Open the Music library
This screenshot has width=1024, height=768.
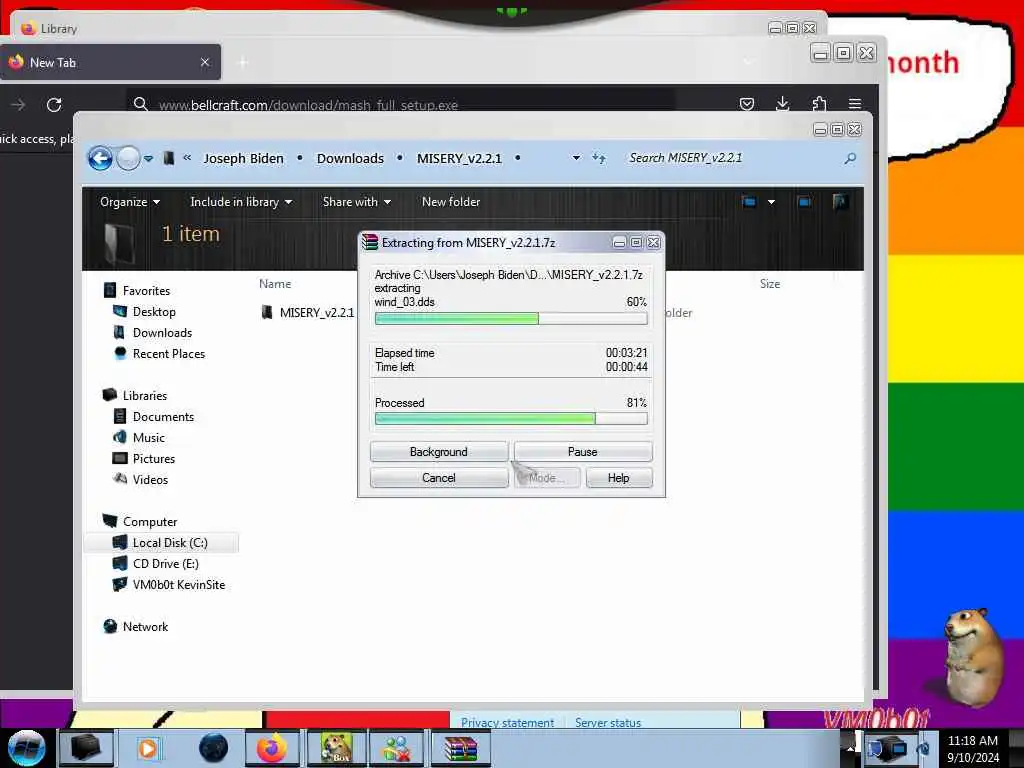[x=148, y=438]
